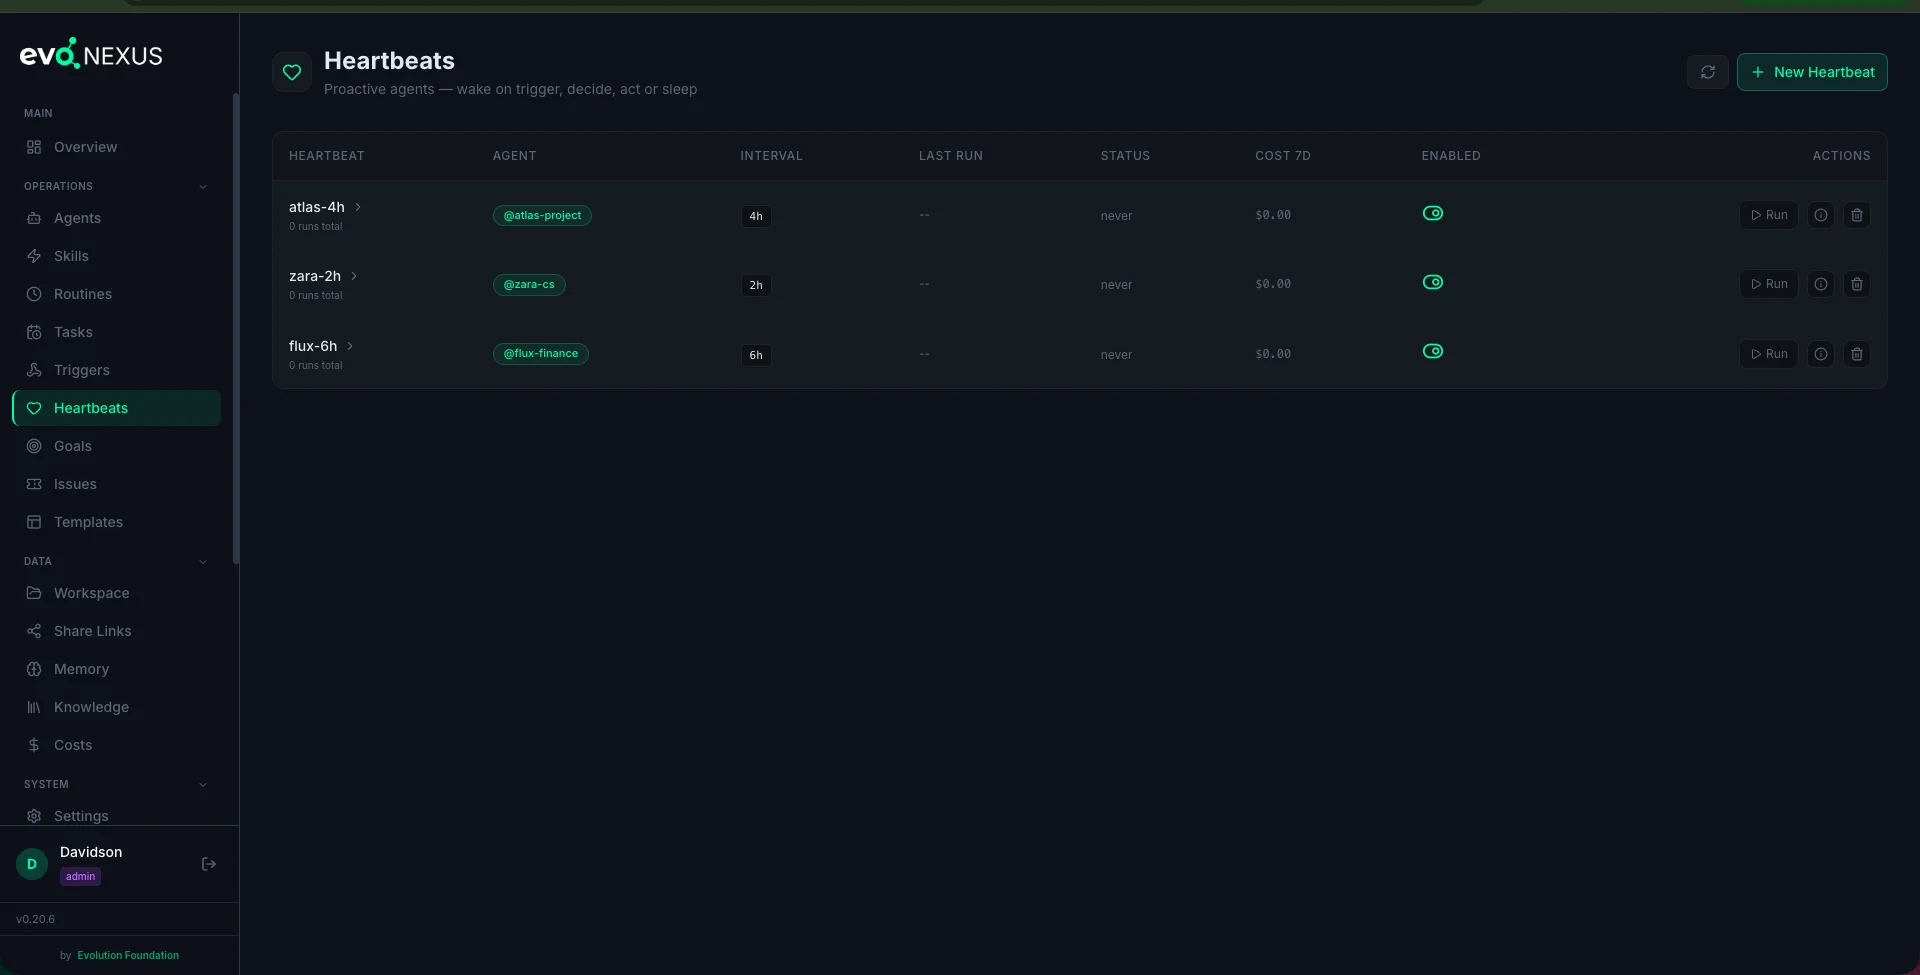The width and height of the screenshot is (1920, 975).
Task: Open info for atlas-4h heartbeat
Action: tap(1820, 215)
